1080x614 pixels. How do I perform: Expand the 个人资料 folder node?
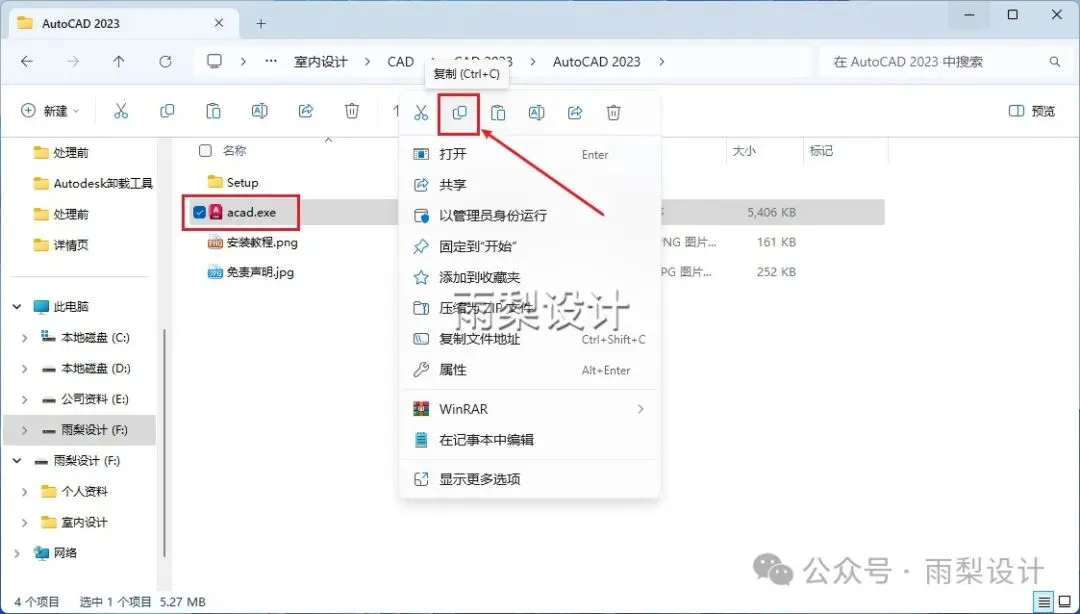click(25, 491)
